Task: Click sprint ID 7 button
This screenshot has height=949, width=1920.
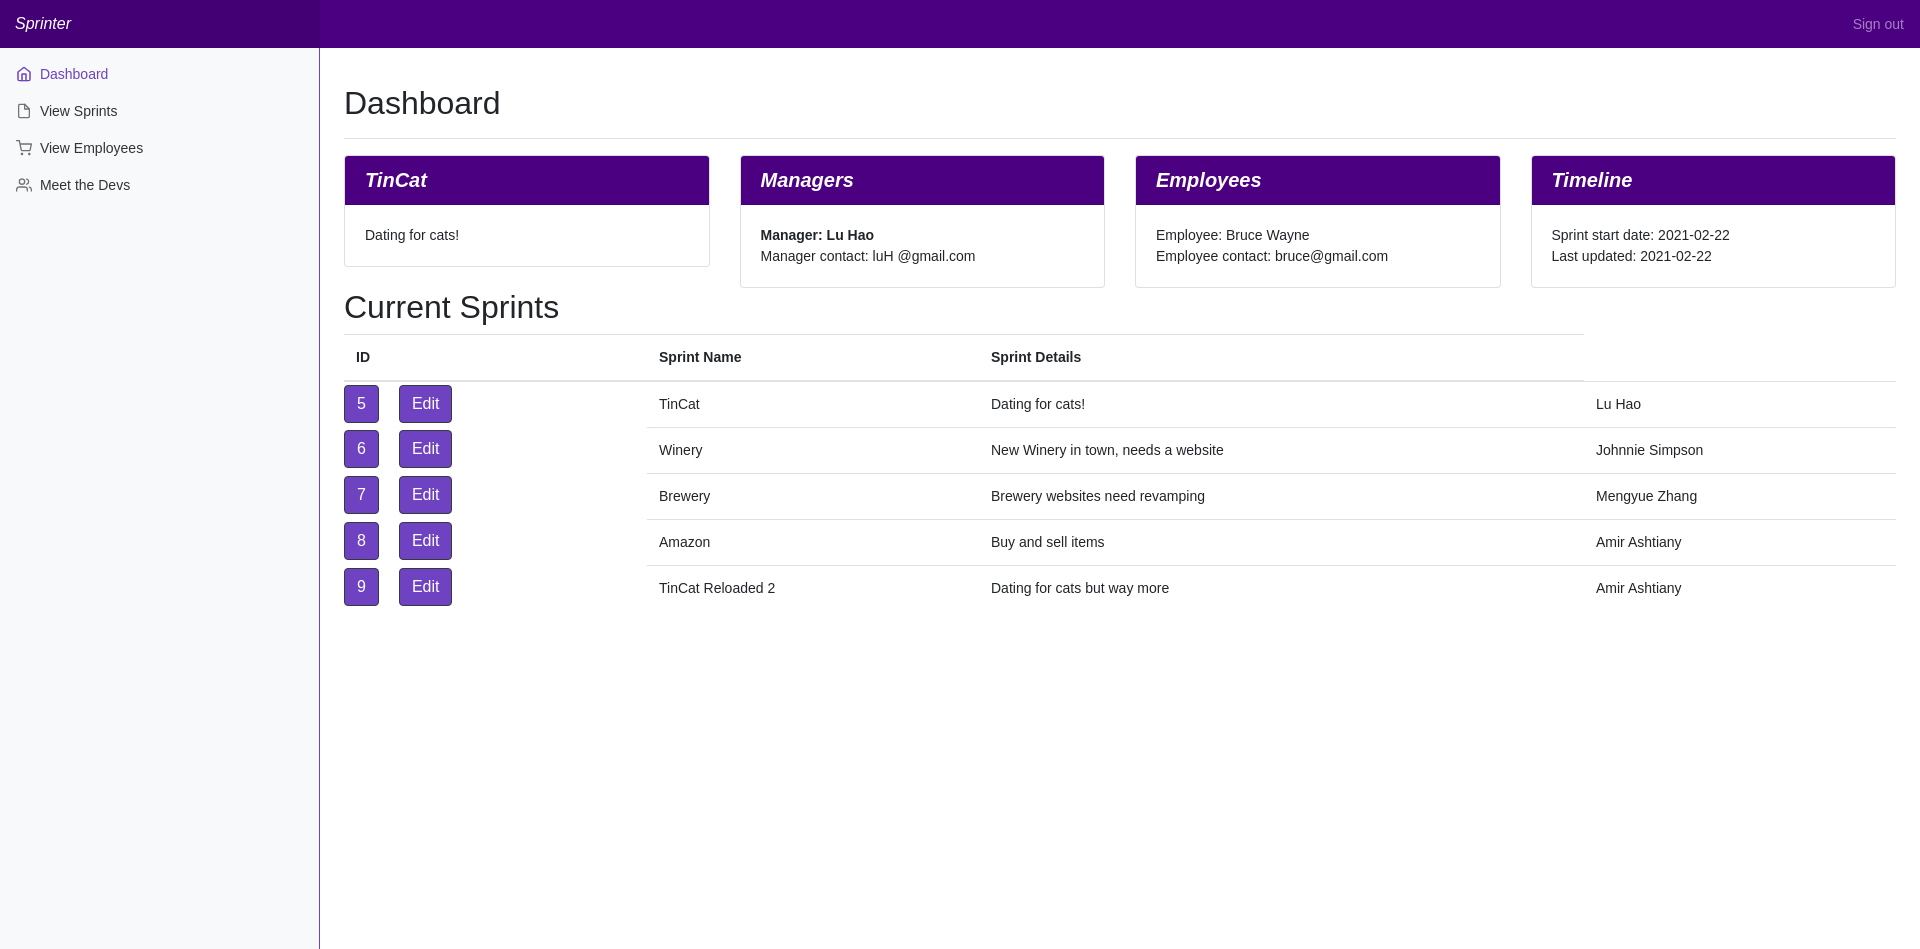Action: tap(361, 495)
